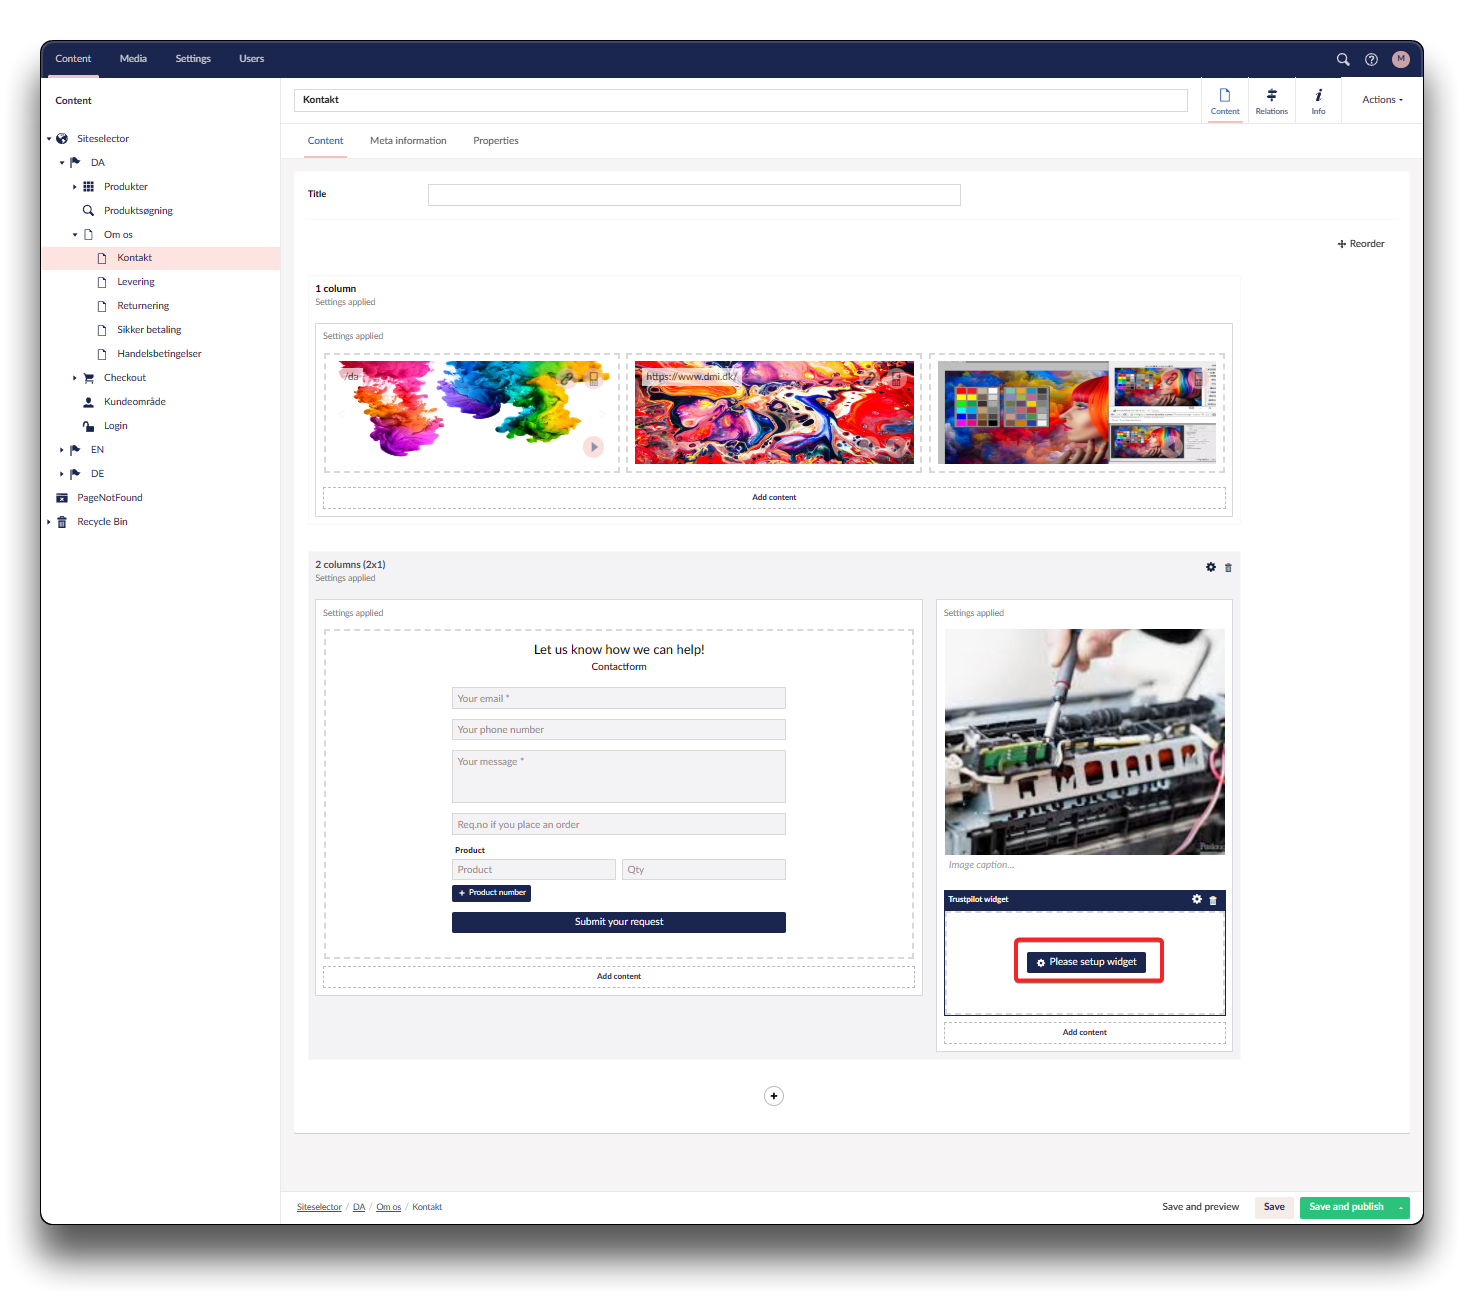Image resolution: width=1464 pixels, height=1297 pixels.
Task: Delete the 2 columns row via trash icon
Action: [1228, 567]
